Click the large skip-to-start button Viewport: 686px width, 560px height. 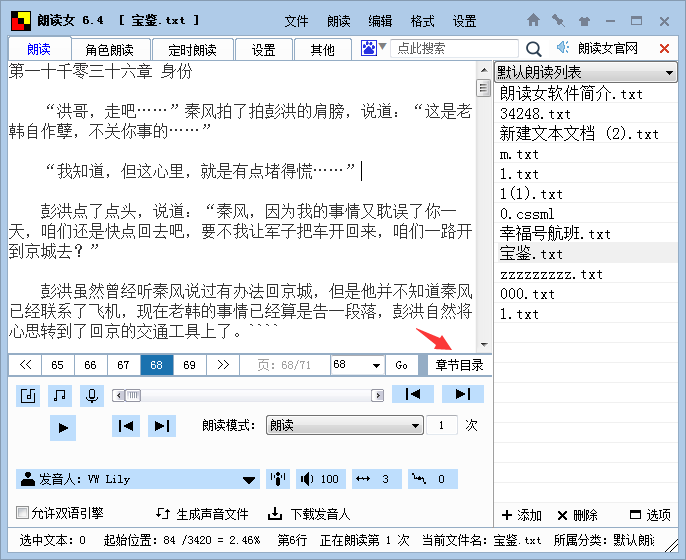[413, 394]
